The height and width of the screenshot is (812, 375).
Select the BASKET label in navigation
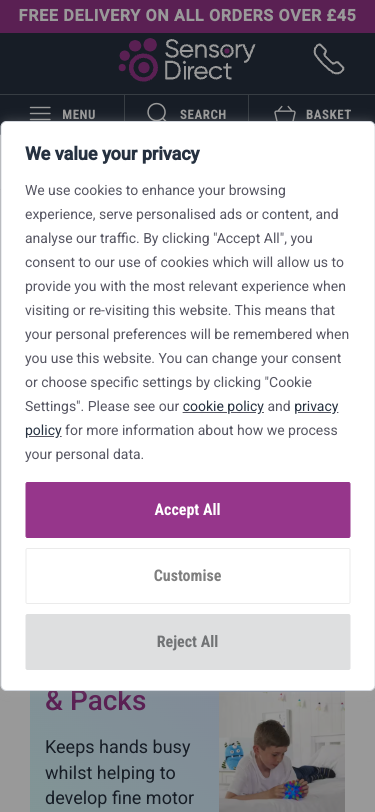[328, 114]
